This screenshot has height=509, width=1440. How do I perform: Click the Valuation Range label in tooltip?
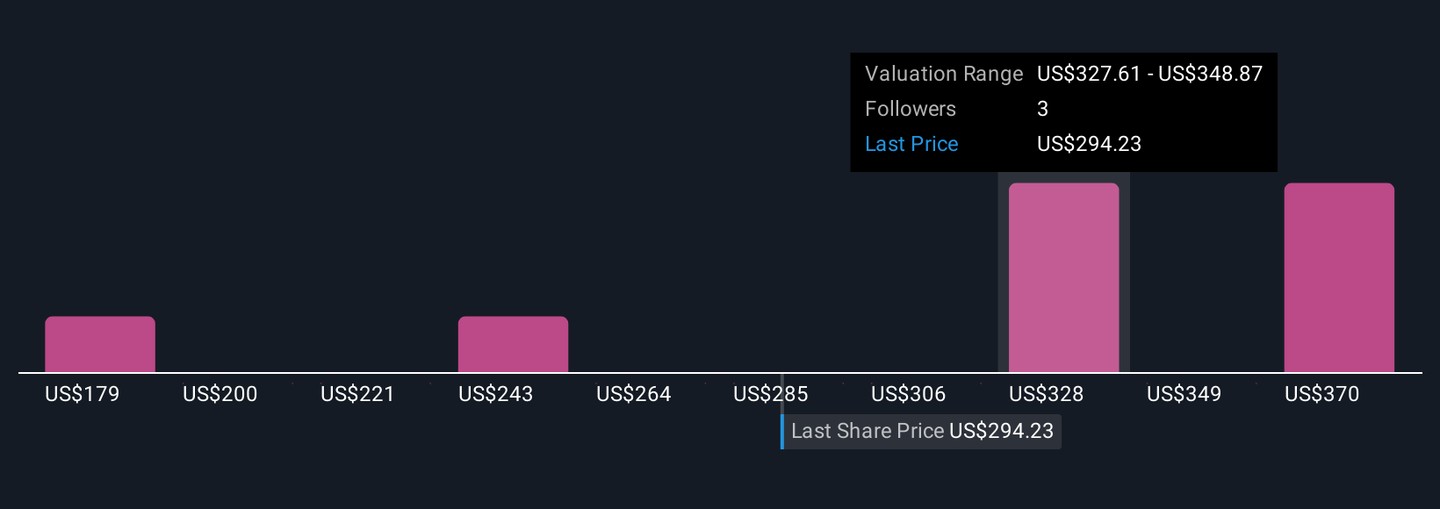(943, 74)
